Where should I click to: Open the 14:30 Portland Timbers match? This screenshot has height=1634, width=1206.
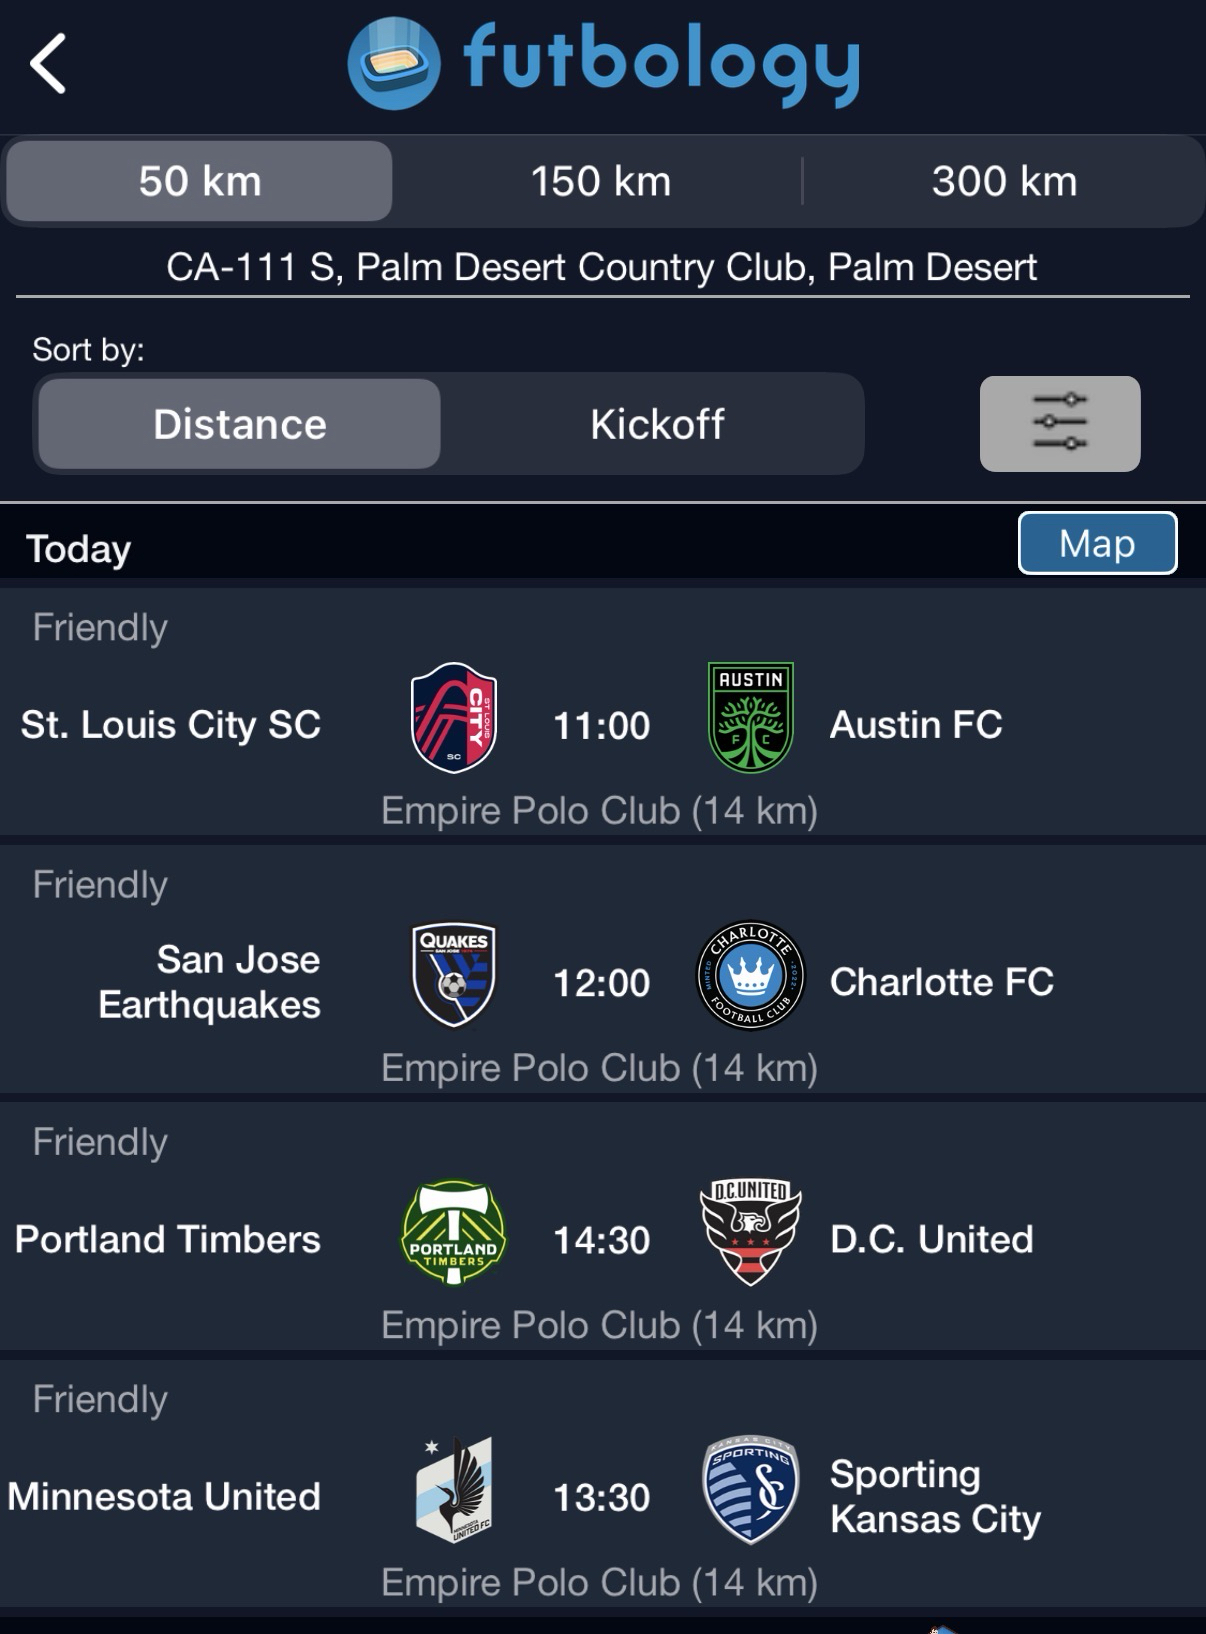tap(601, 1240)
